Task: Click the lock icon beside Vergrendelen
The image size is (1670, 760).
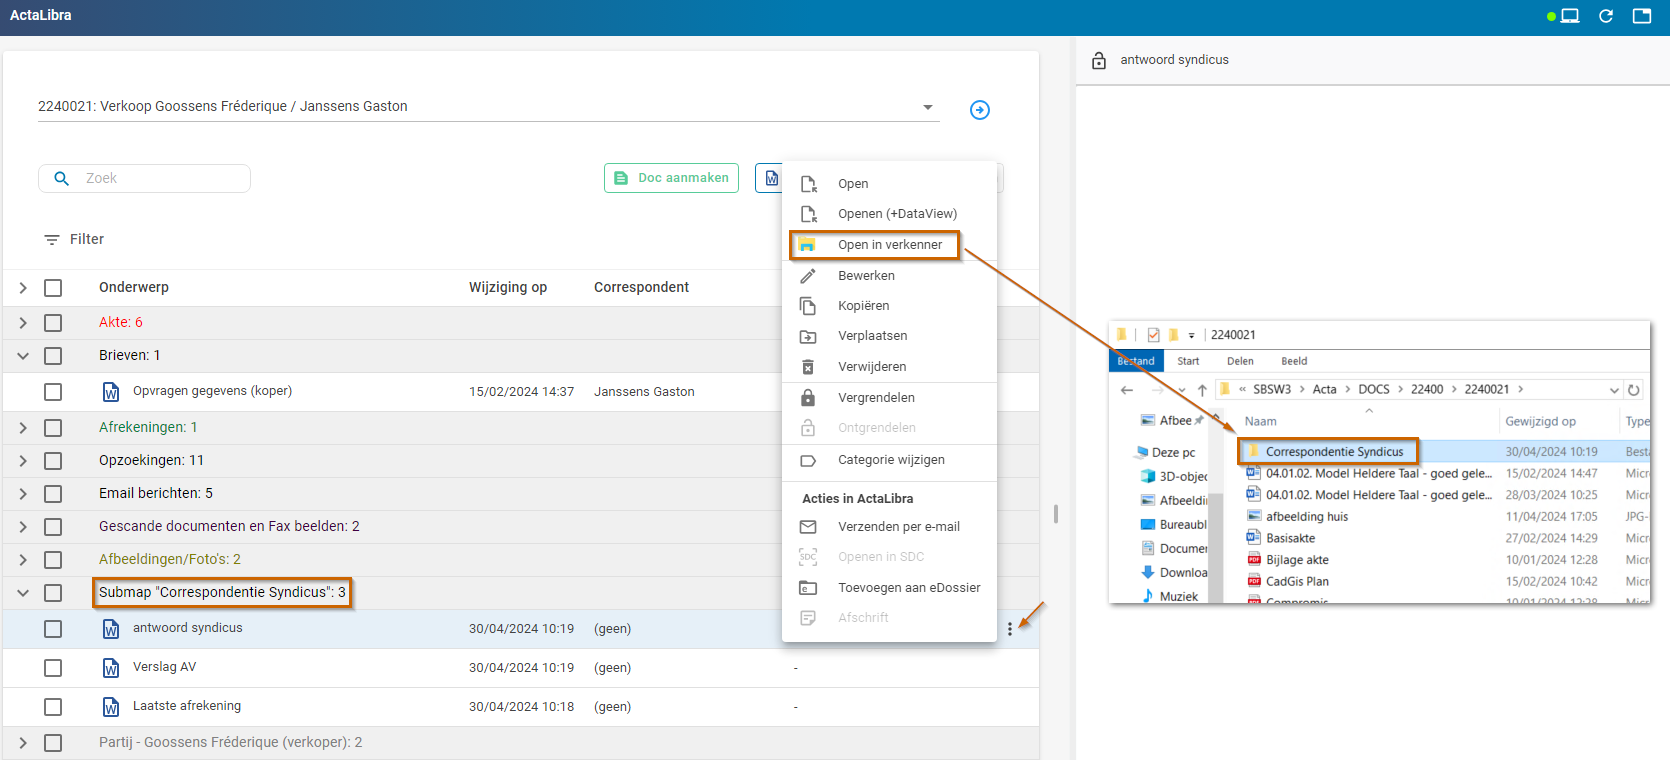Action: pyautogui.click(x=808, y=398)
